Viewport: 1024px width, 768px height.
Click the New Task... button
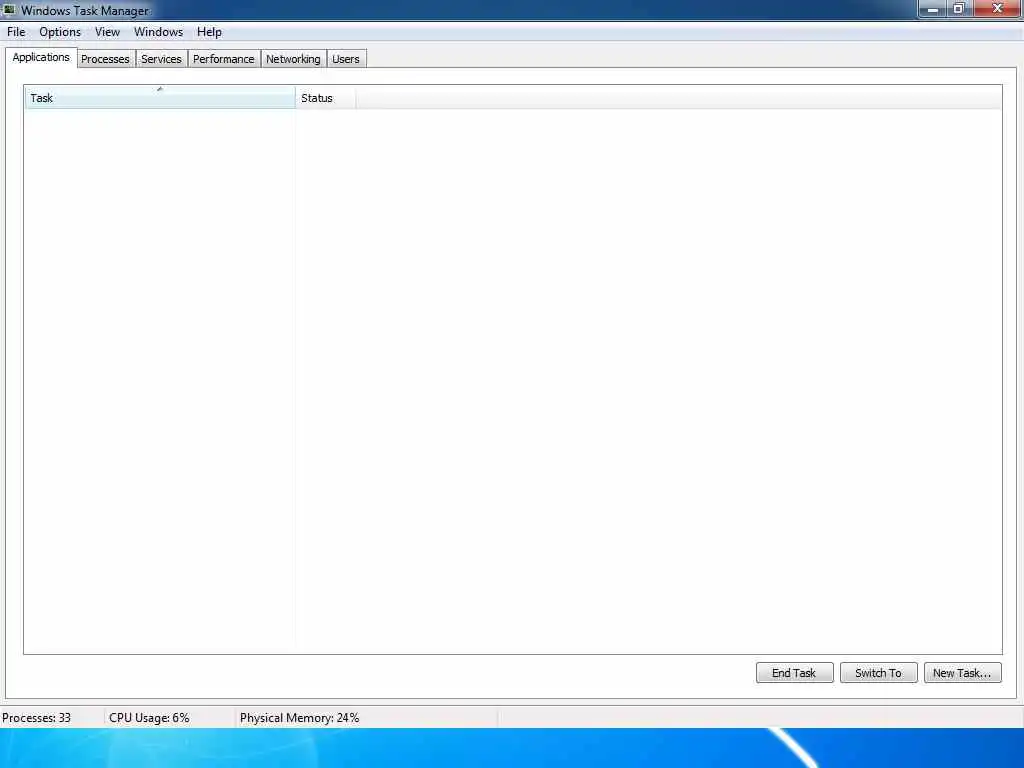[962, 673]
